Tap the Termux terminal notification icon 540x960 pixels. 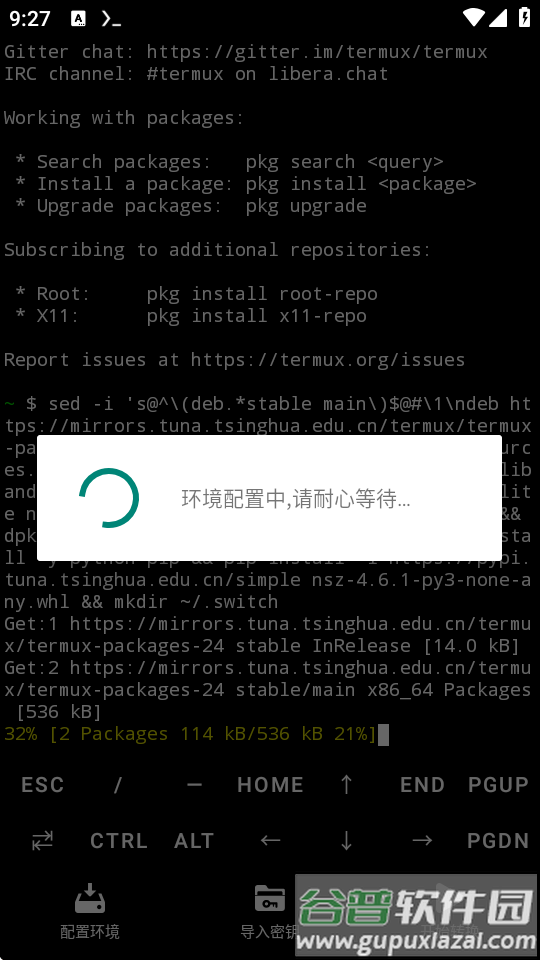point(111,19)
